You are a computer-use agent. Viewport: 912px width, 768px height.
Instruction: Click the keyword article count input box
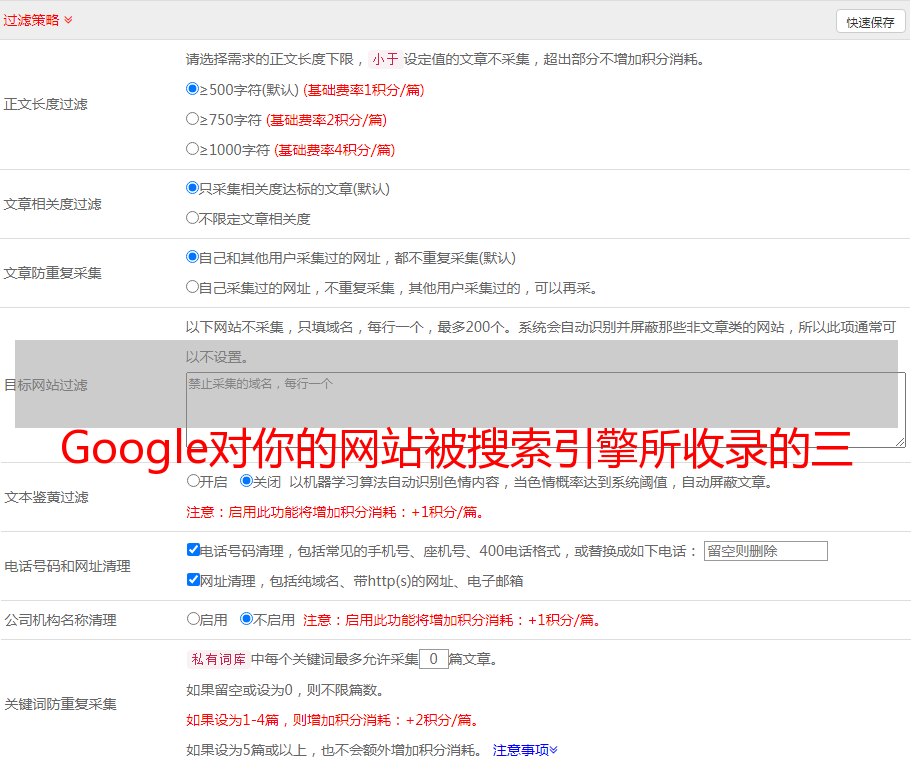point(433,659)
